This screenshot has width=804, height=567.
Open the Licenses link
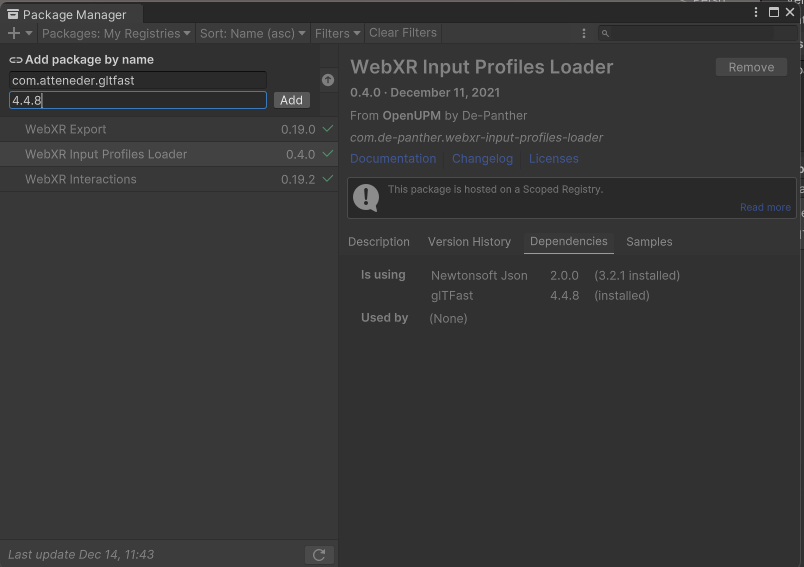pos(553,158)
